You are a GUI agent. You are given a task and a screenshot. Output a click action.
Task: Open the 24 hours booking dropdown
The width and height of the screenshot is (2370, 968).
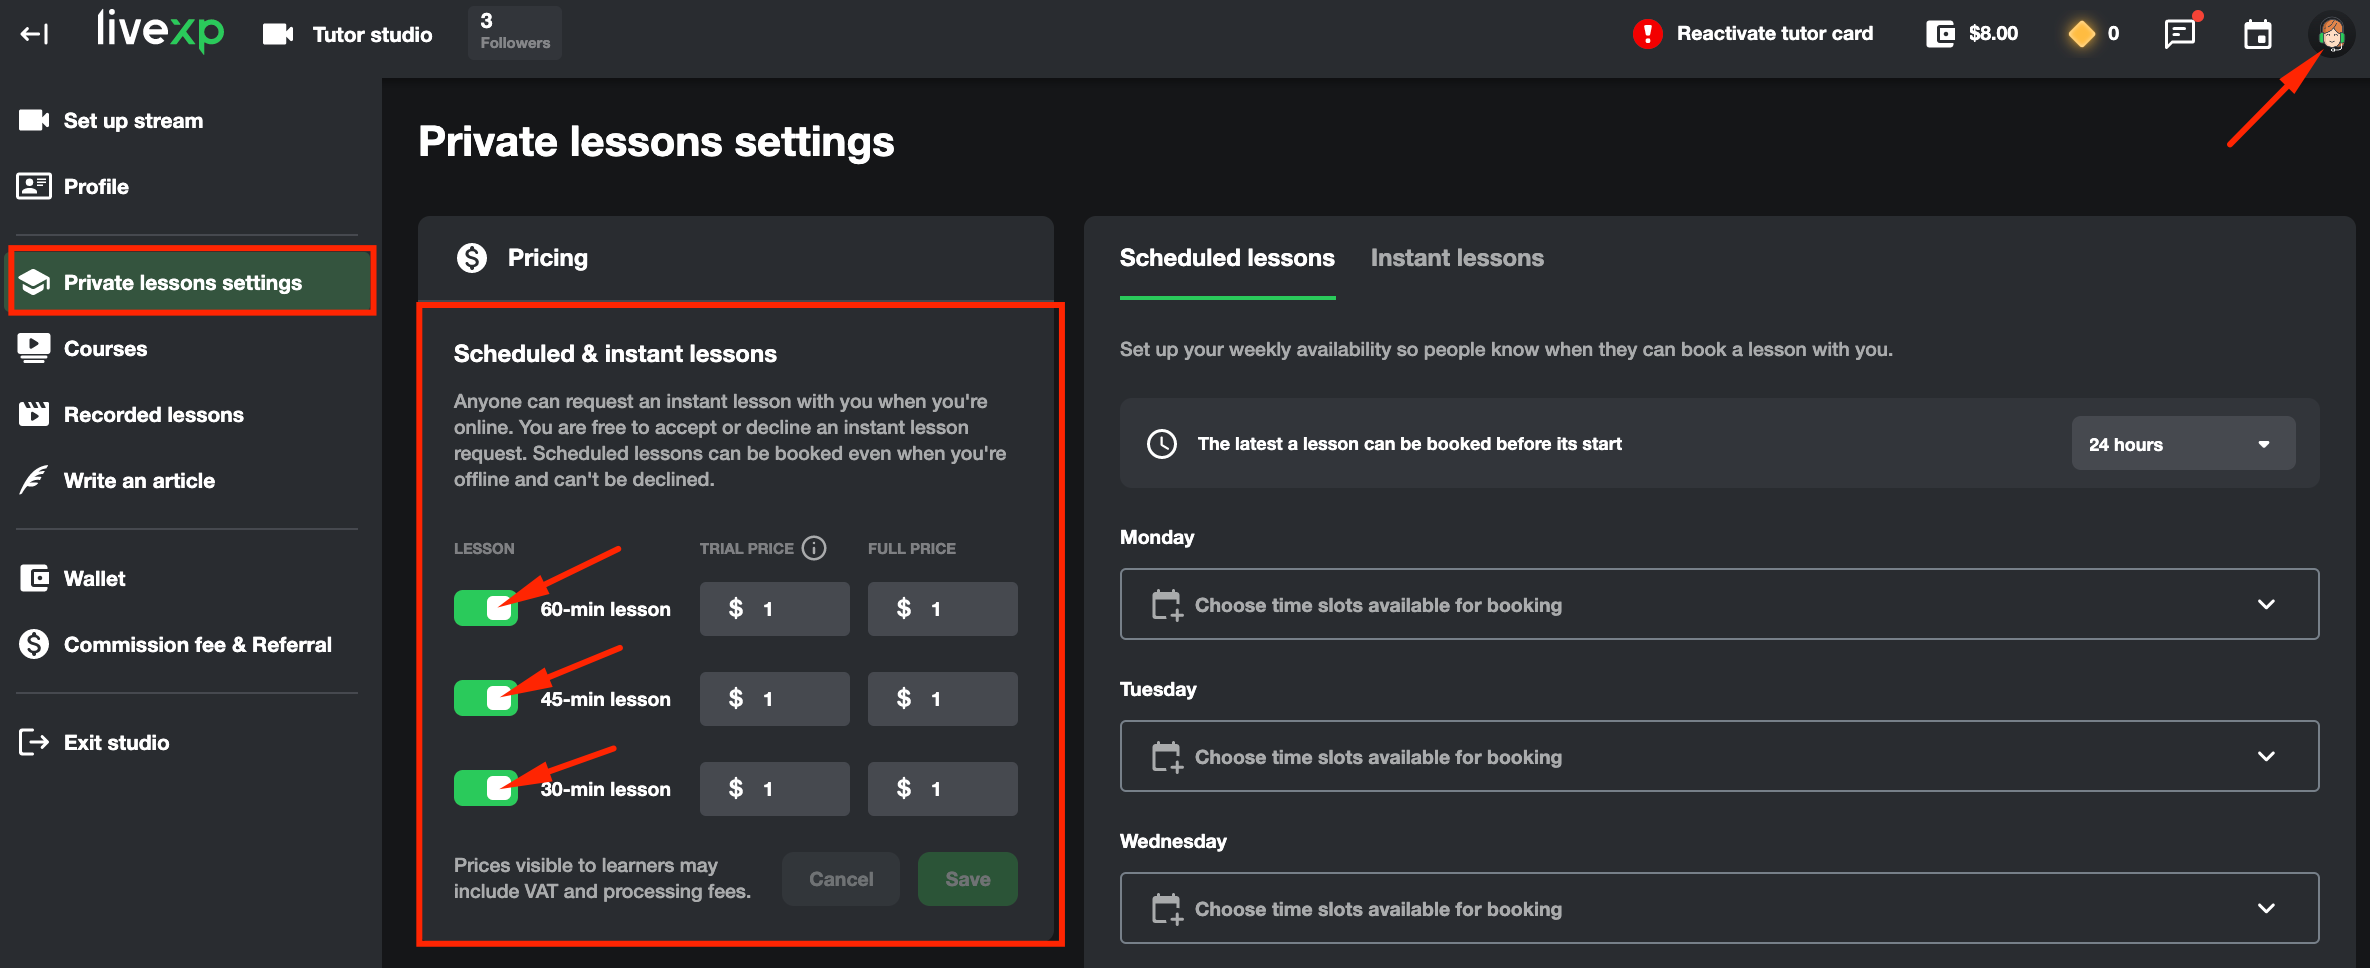2182,444
